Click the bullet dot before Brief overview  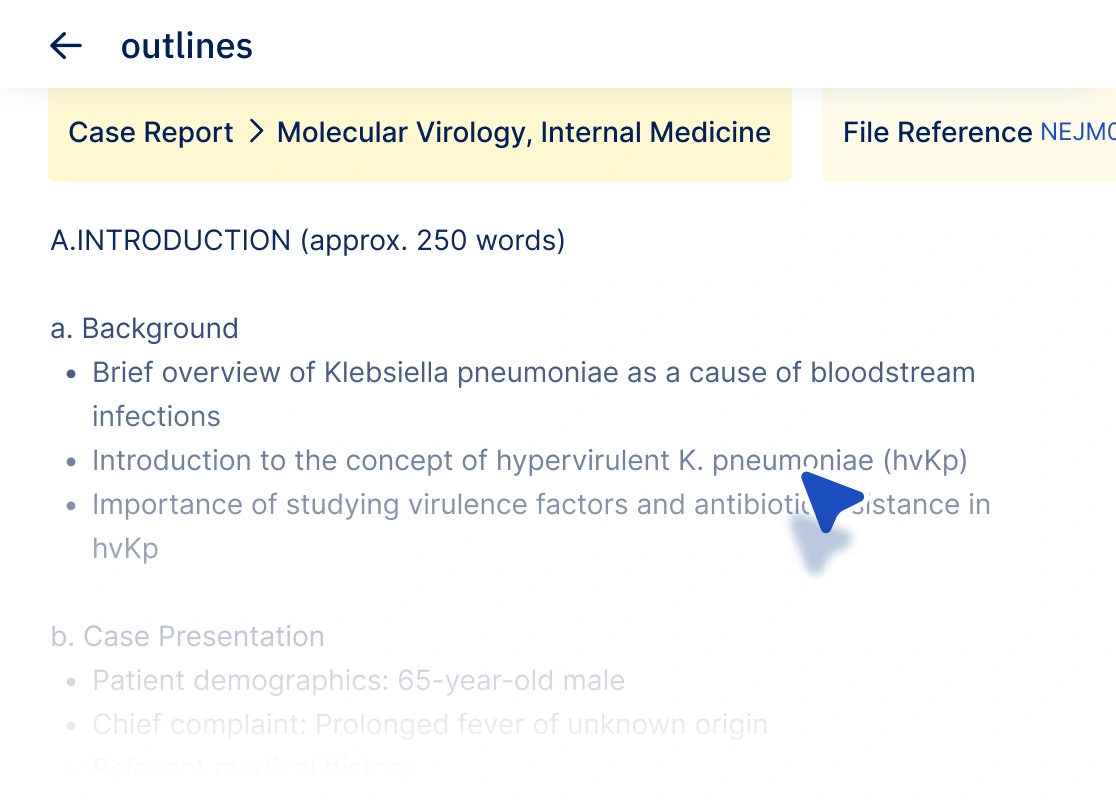tap(71, 374)
